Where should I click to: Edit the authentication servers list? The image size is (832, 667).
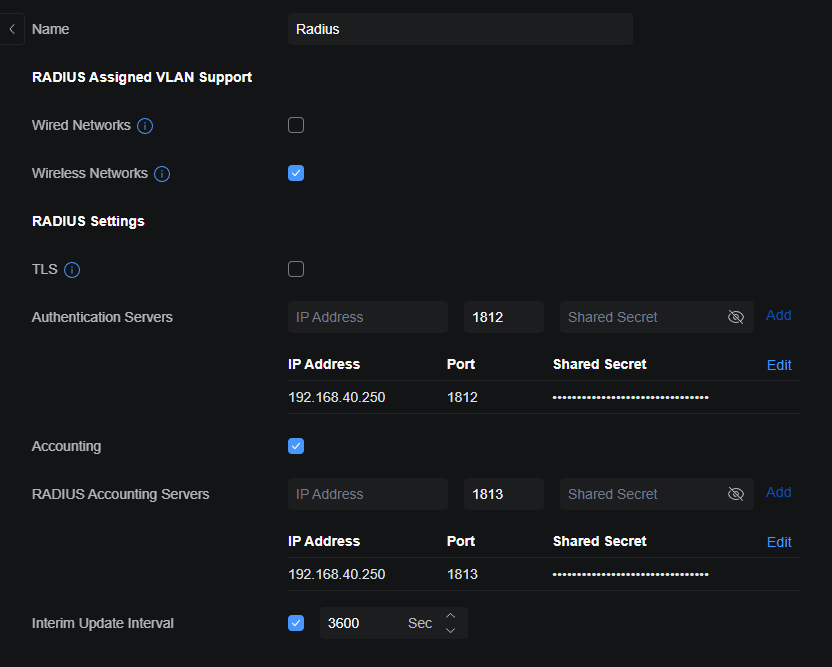pos(779,365)
